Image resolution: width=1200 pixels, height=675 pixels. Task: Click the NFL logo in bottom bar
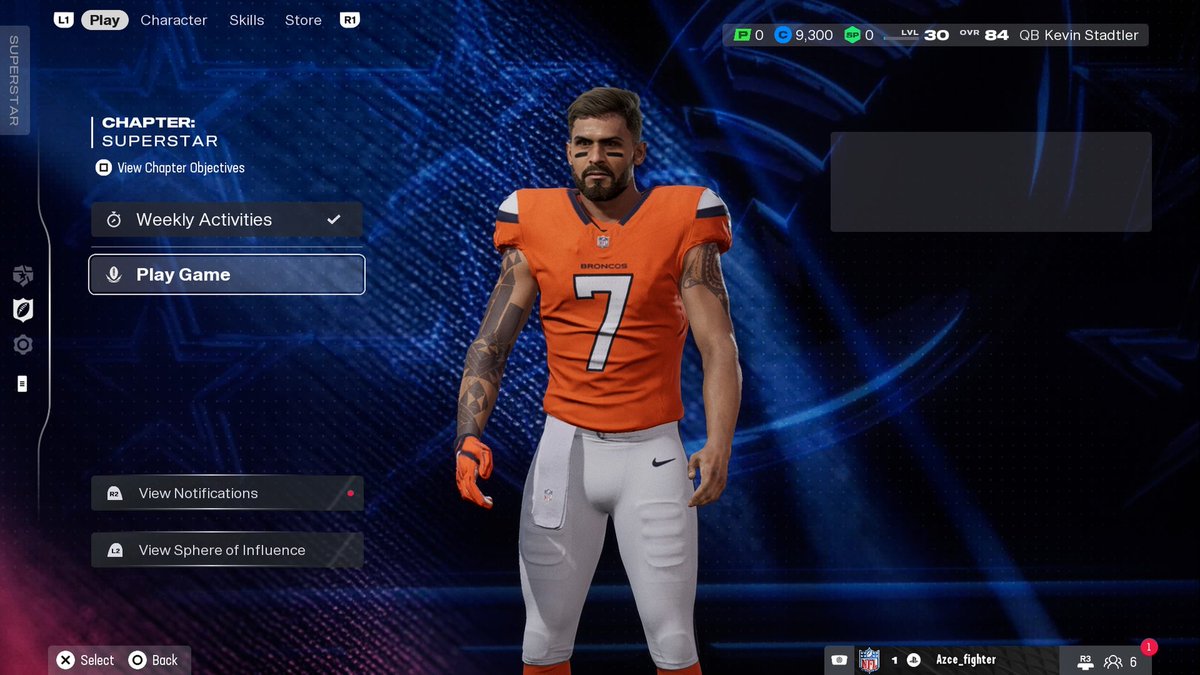click(869, 660)
